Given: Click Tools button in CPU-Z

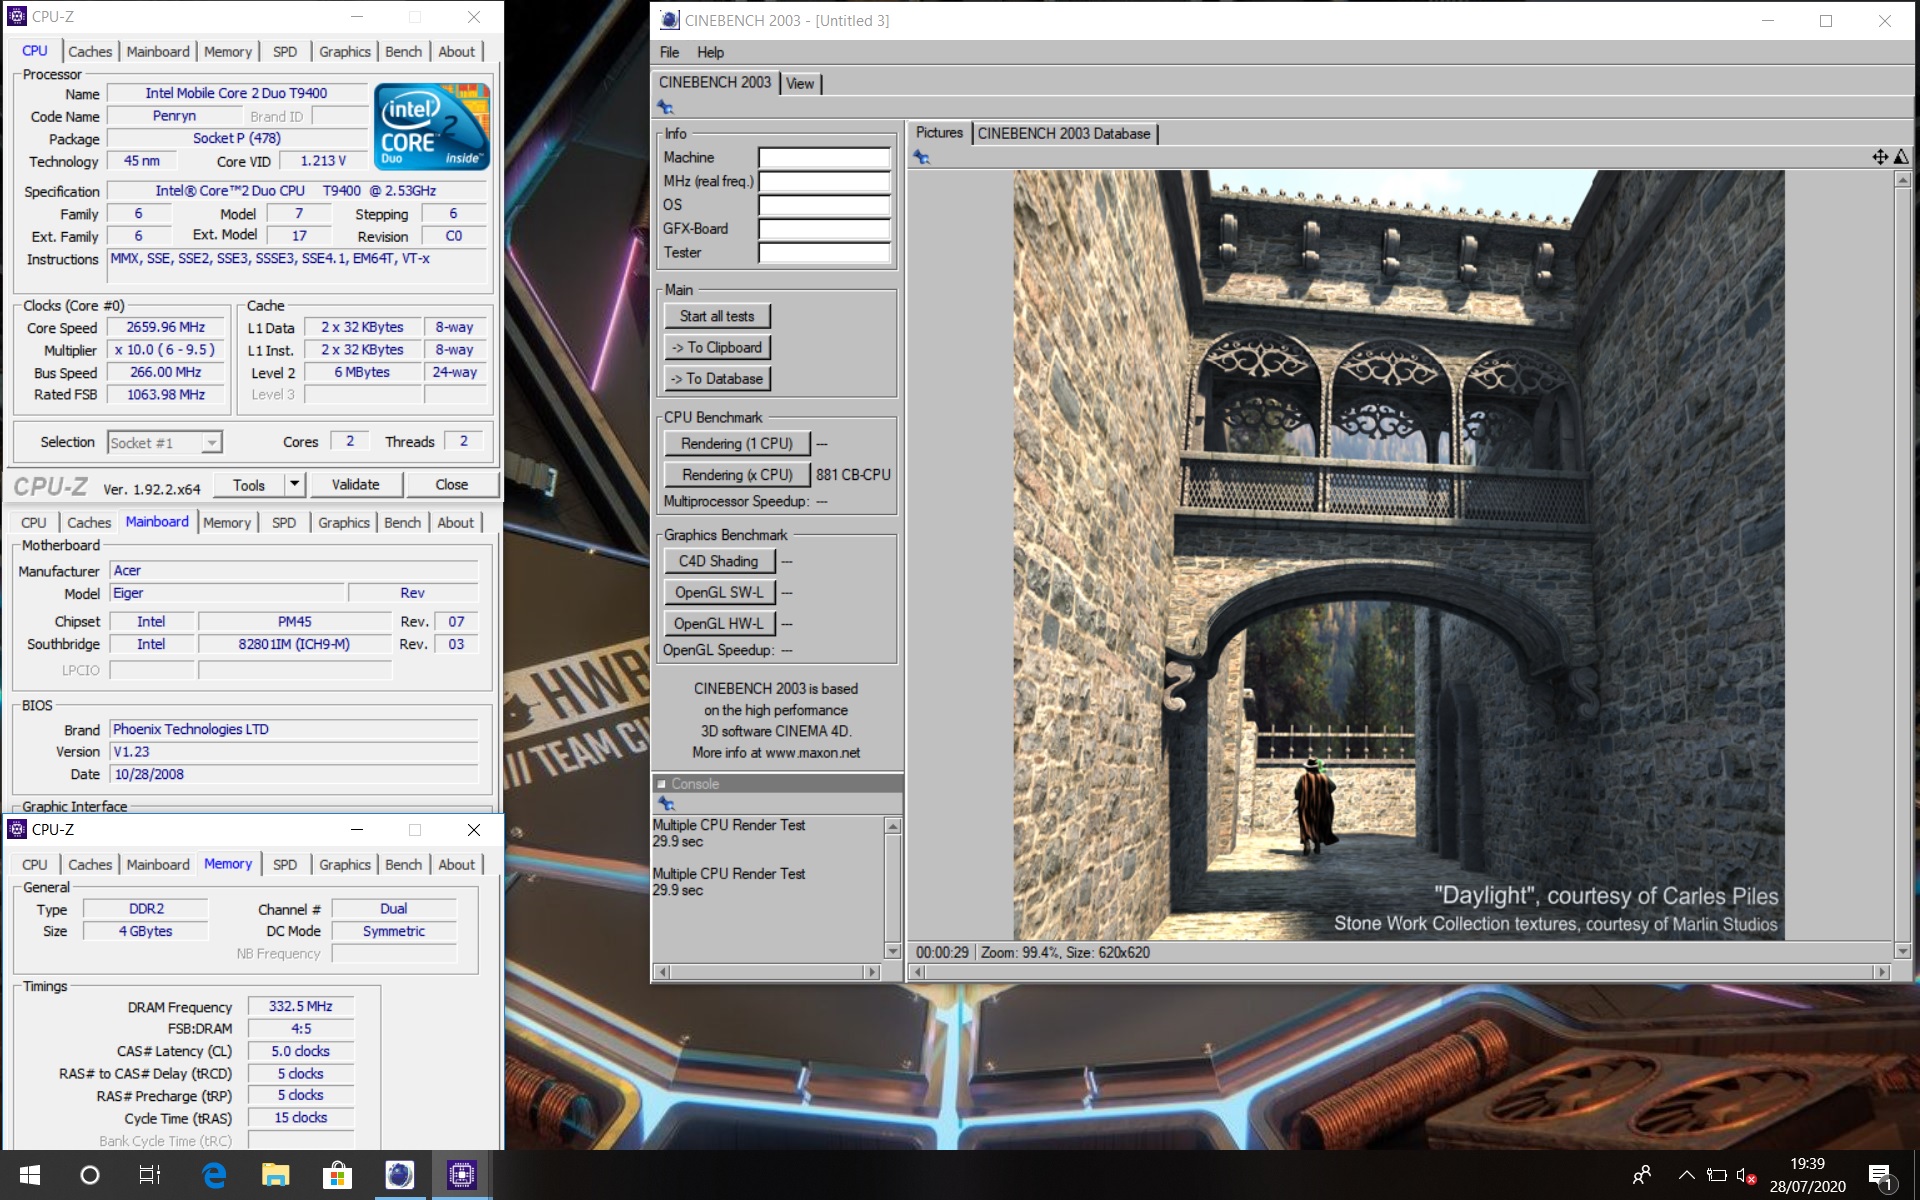Looking at the screenshot, I should 249,485.
